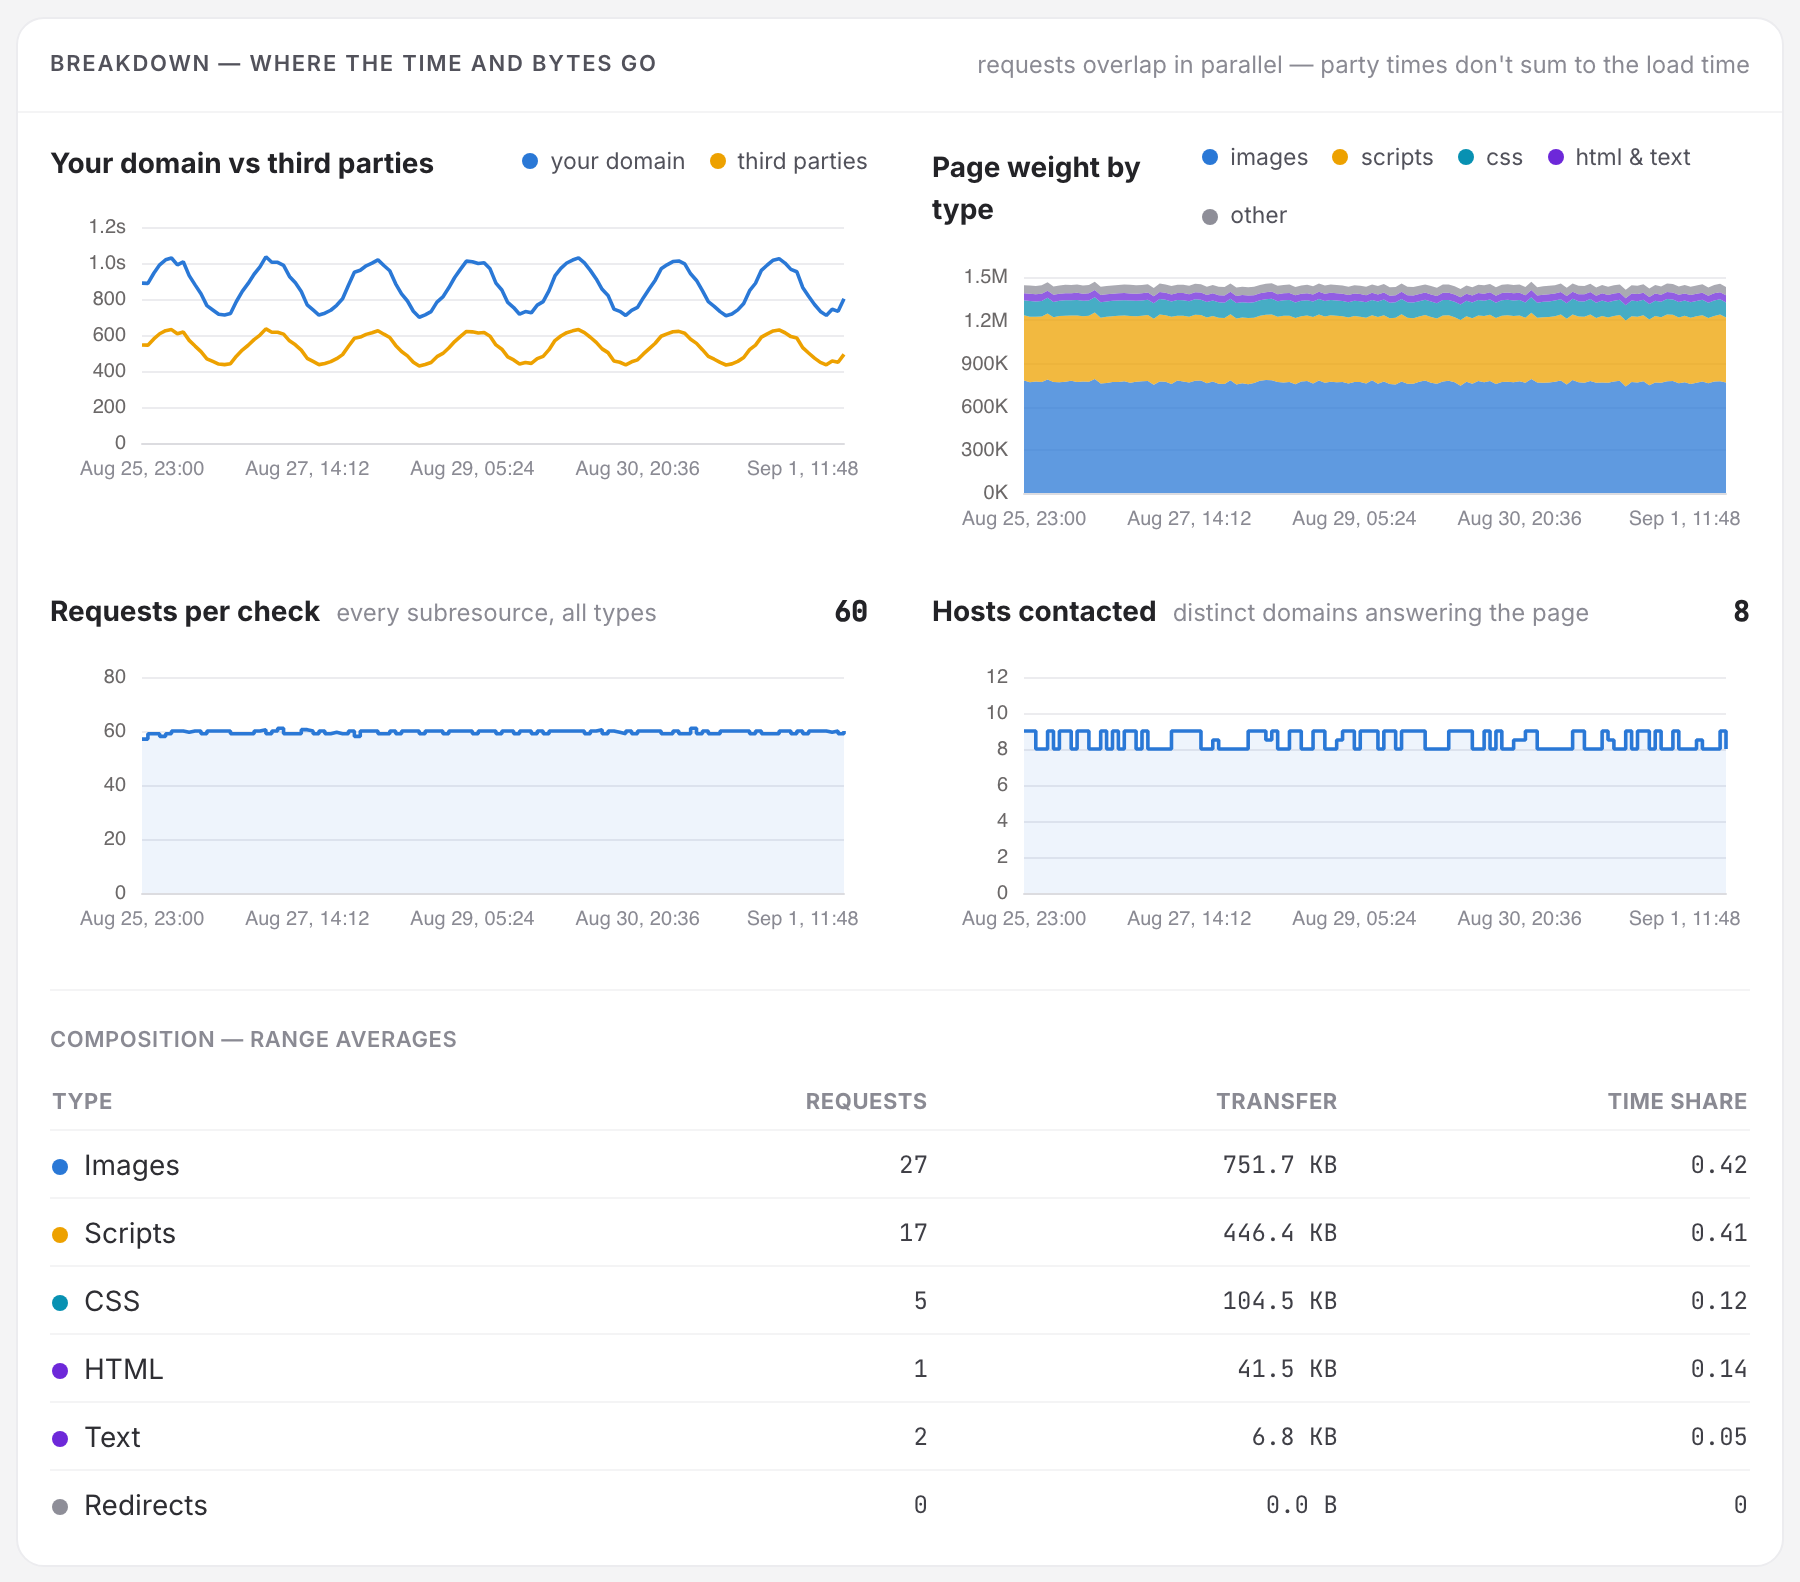Click the 751.7 KB transfer value
Viewport: 1800px width, 1582px height.
pos(1280,1165)
